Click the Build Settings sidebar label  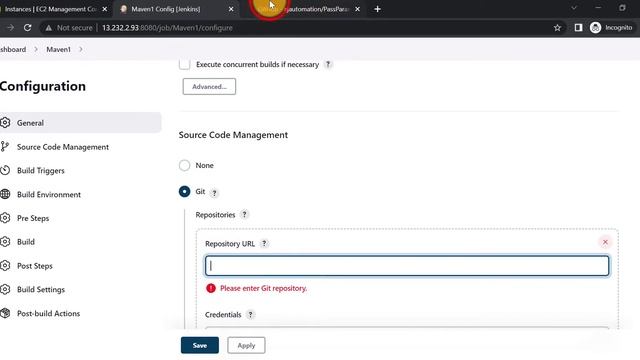click(x=41, y=289)
